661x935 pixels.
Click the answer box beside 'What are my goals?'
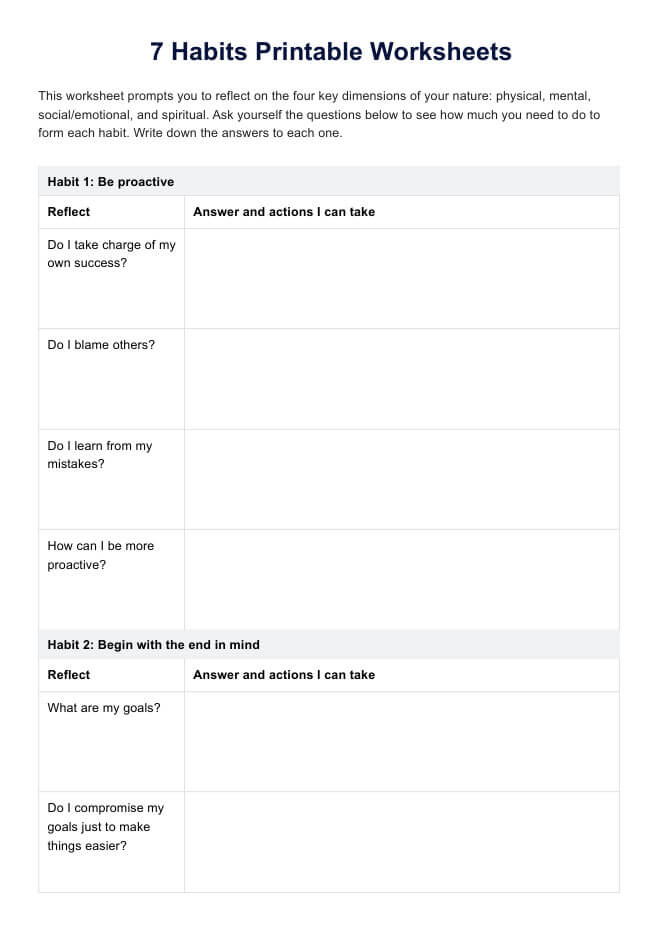point(401,741)
